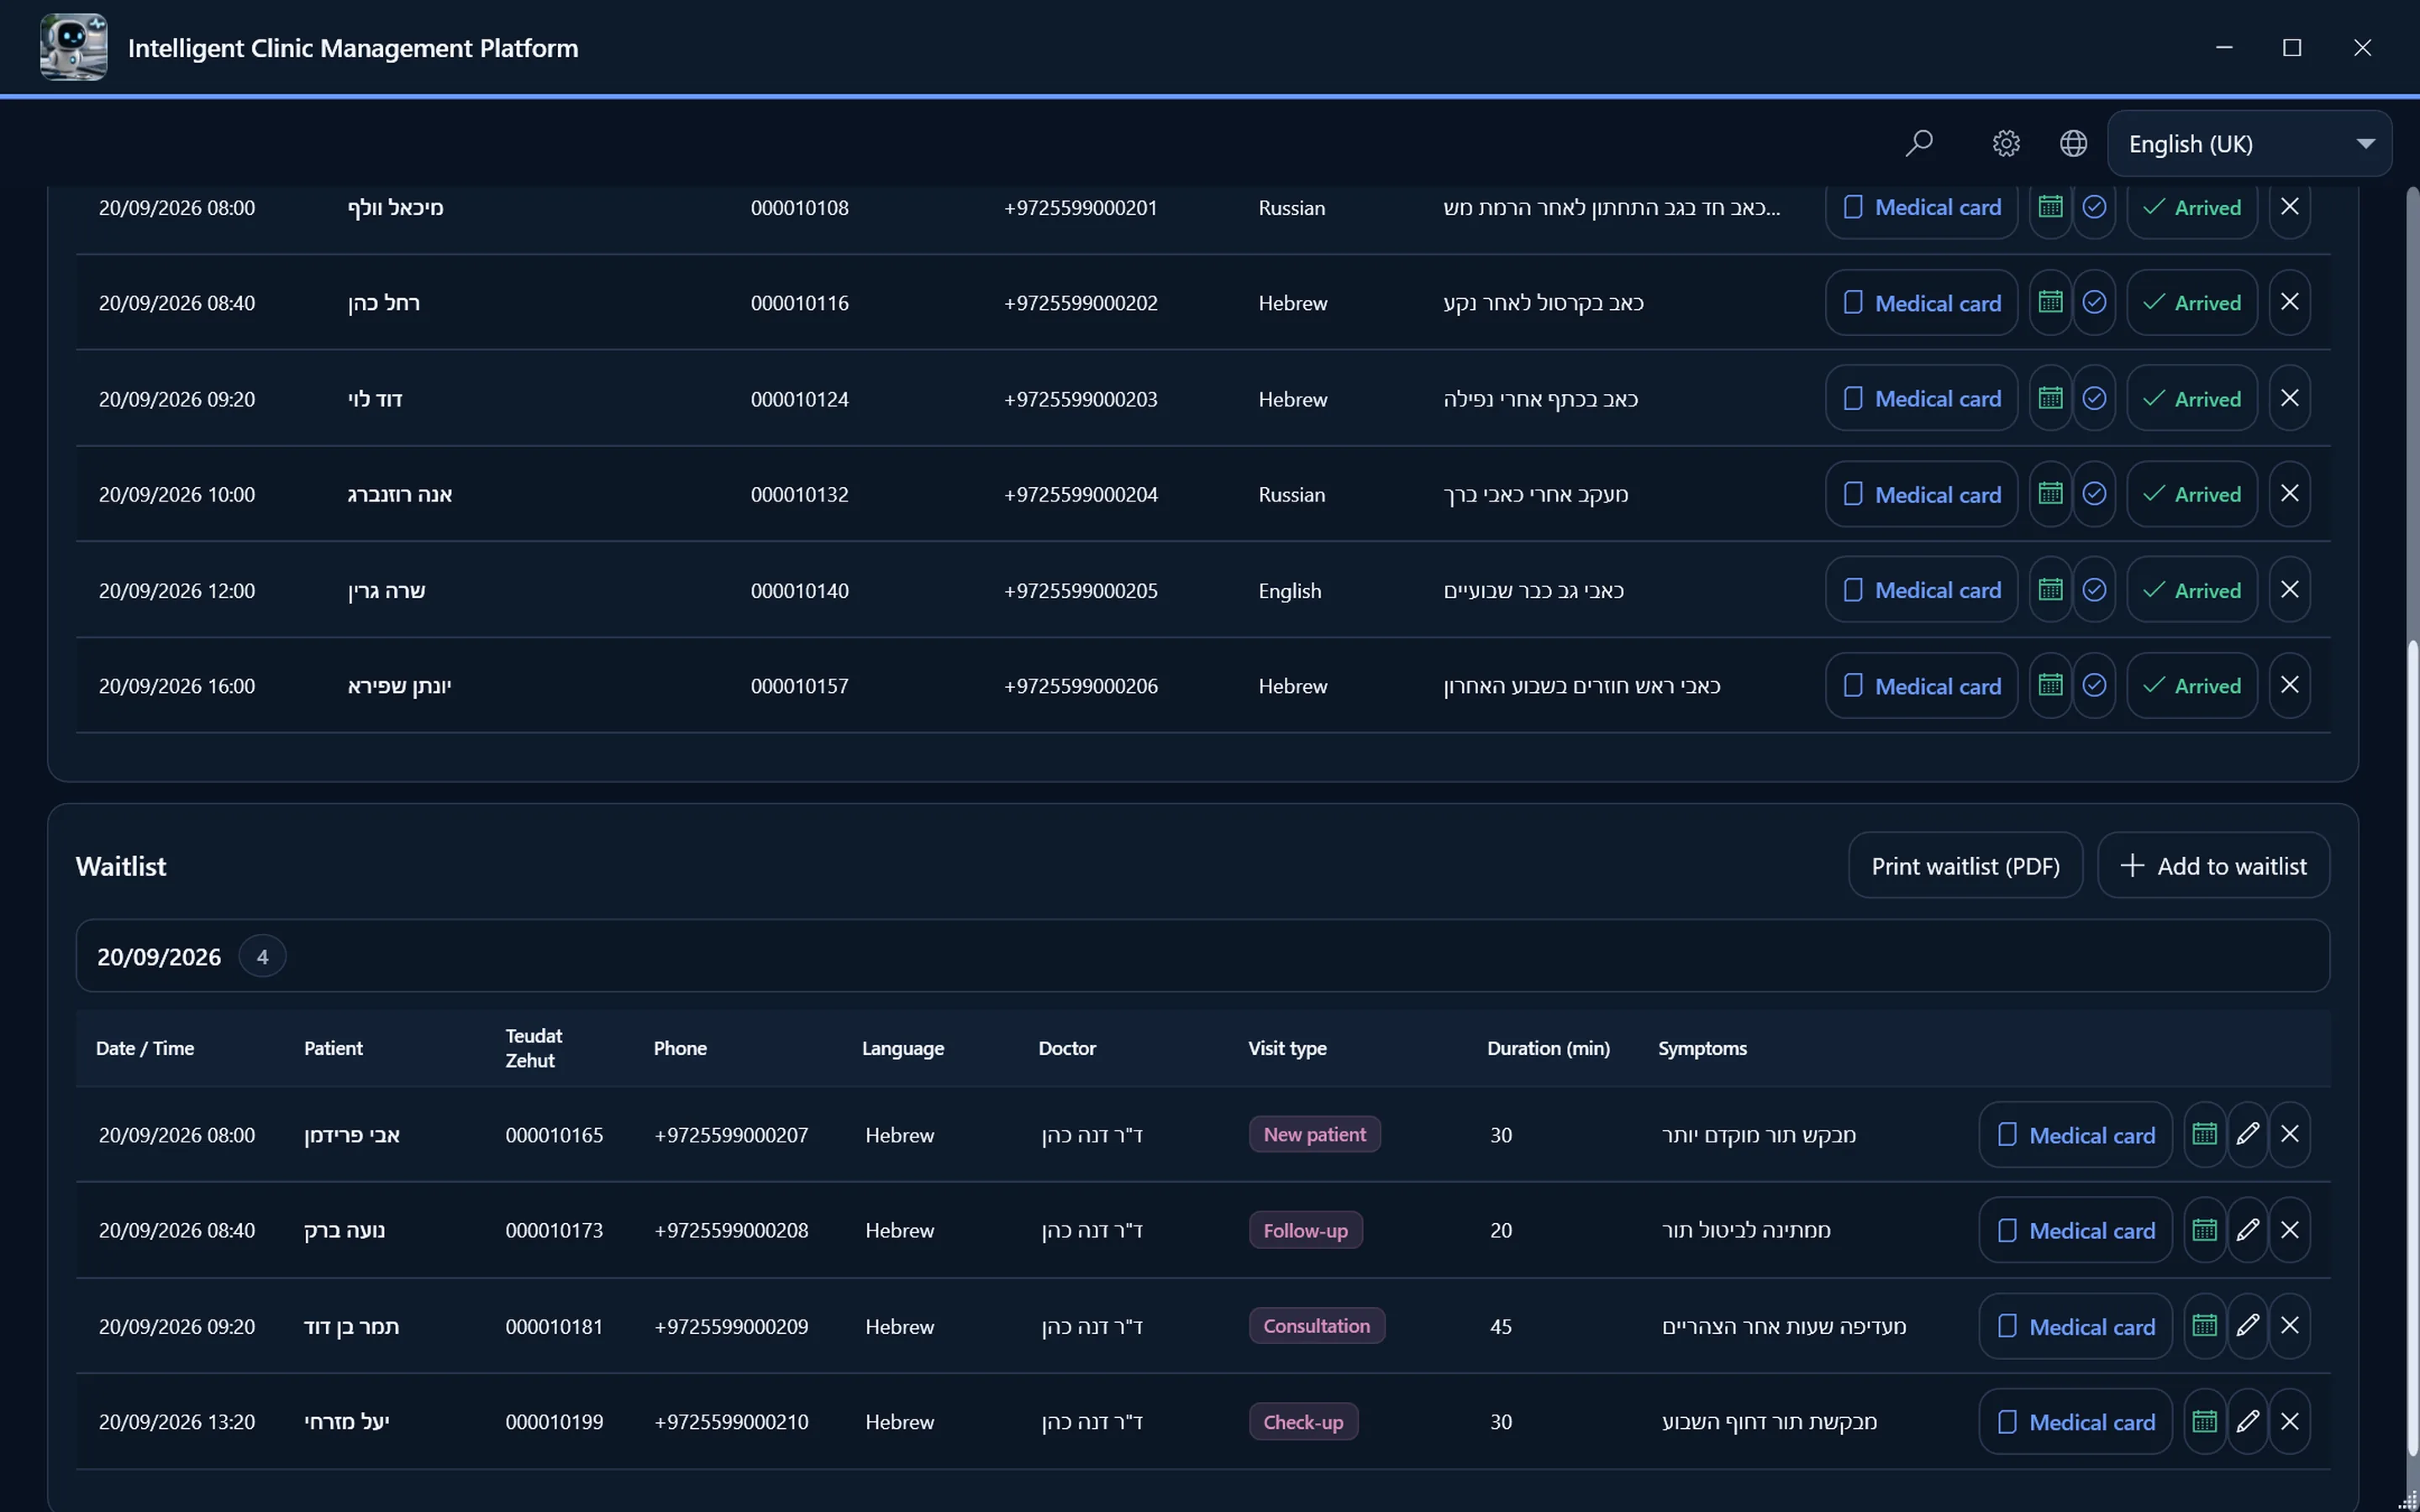Open Medical card for patient 000010140
This screenshot has height=1512, width=2420.
click(x=1921, y=590)
